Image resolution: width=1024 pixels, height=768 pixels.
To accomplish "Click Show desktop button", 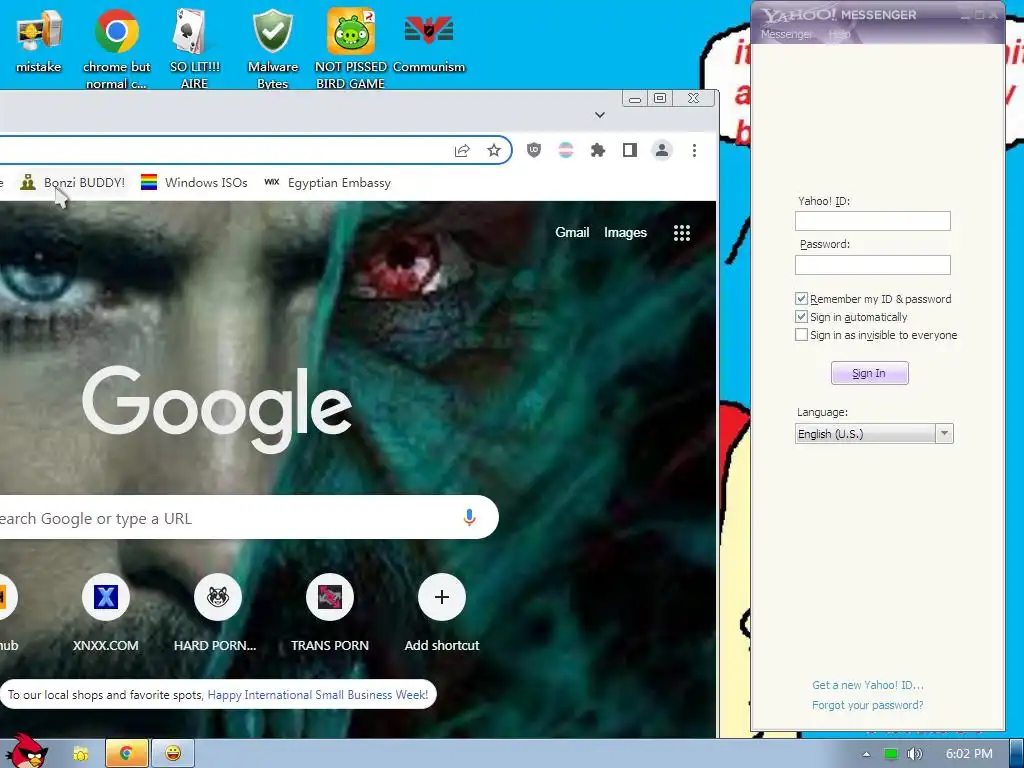I will point(1017,754).
